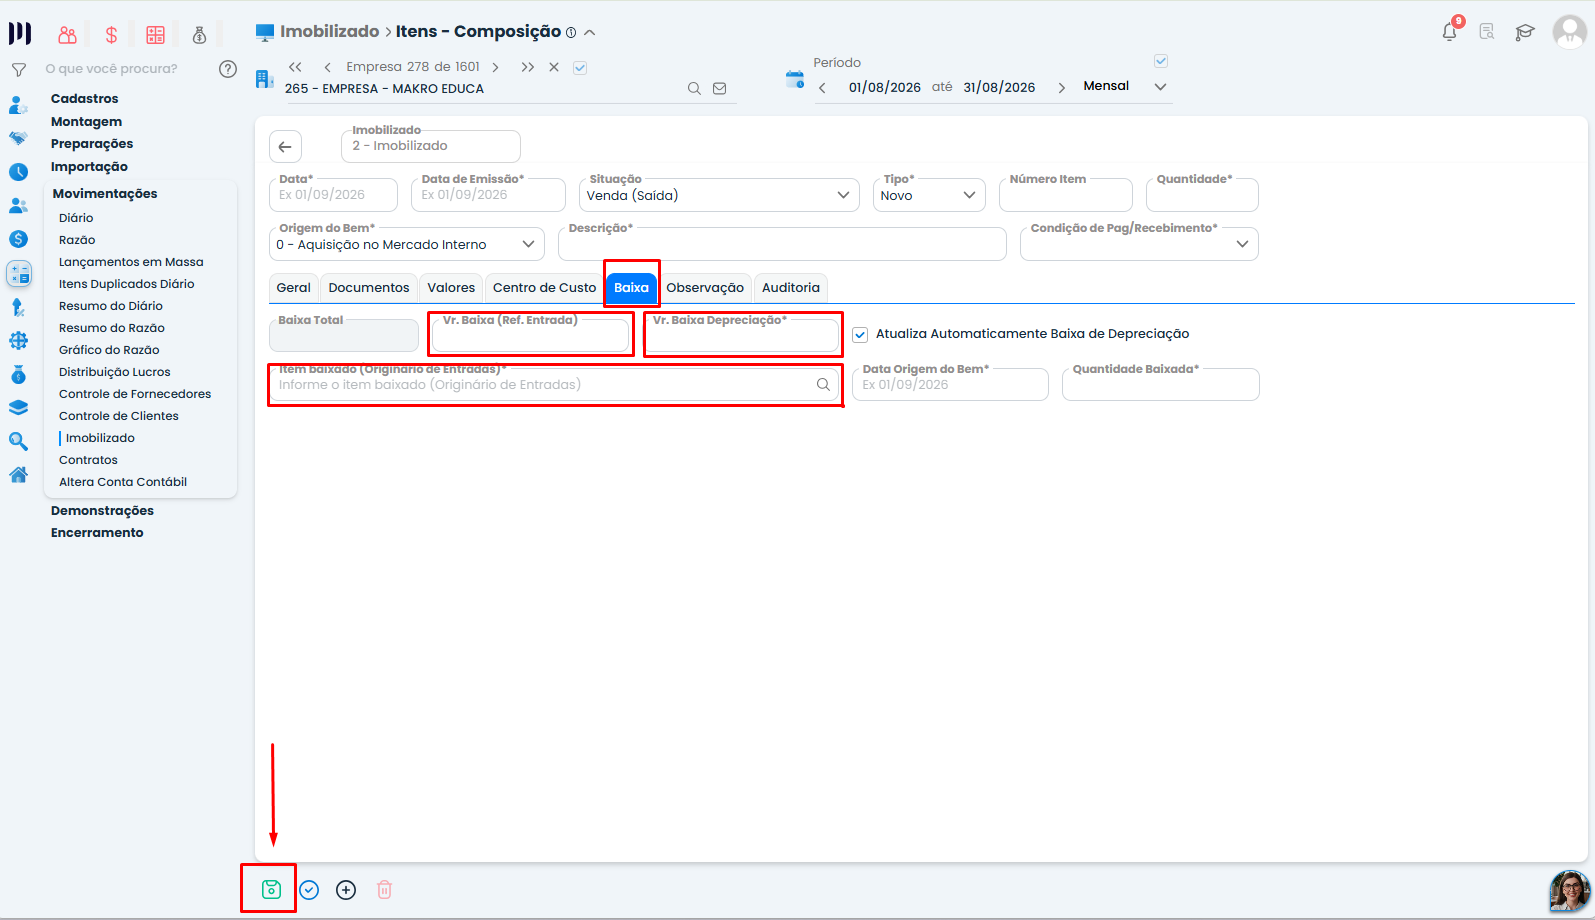Expand the Demonstrações menu section
The image size is (1595, 920).
coord(102,511)
